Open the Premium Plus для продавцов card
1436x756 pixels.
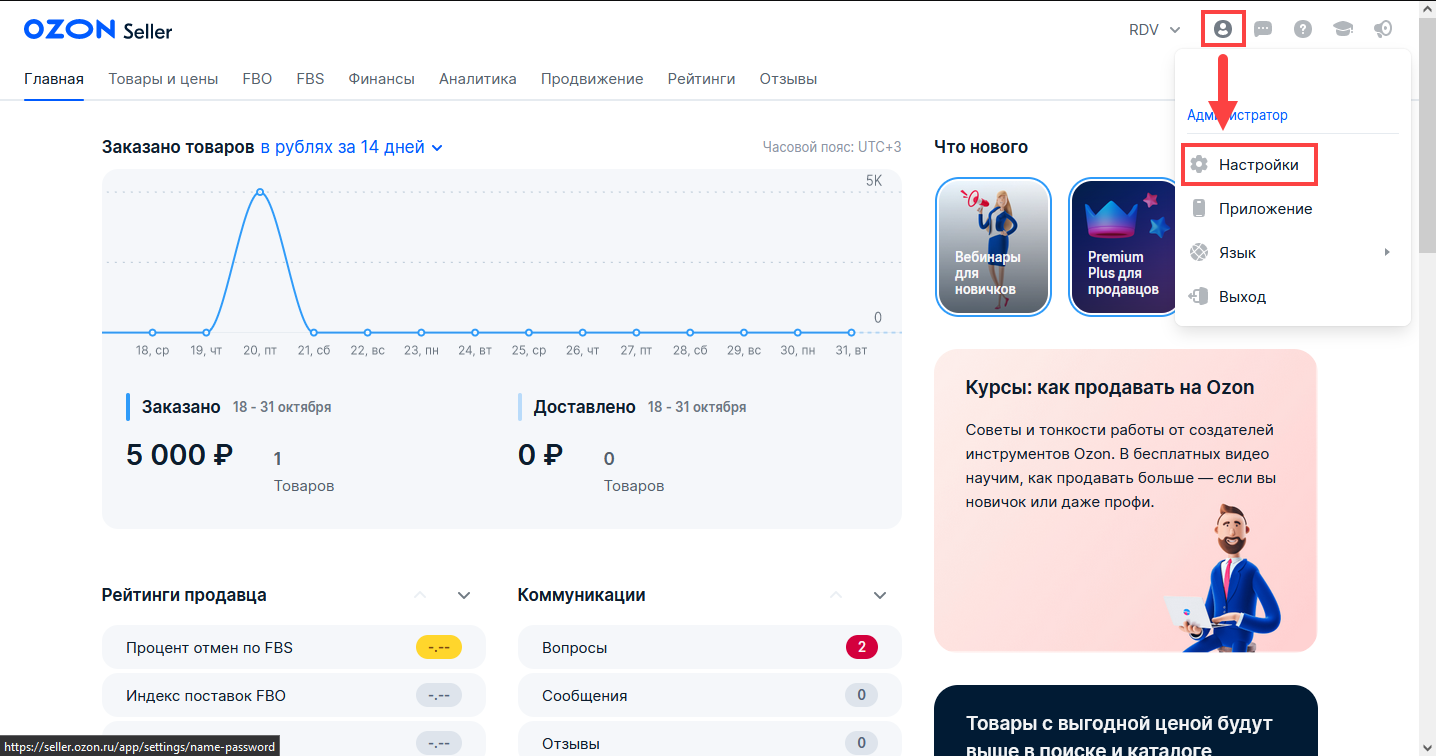pyautogui.click(x=1124, y=247)
